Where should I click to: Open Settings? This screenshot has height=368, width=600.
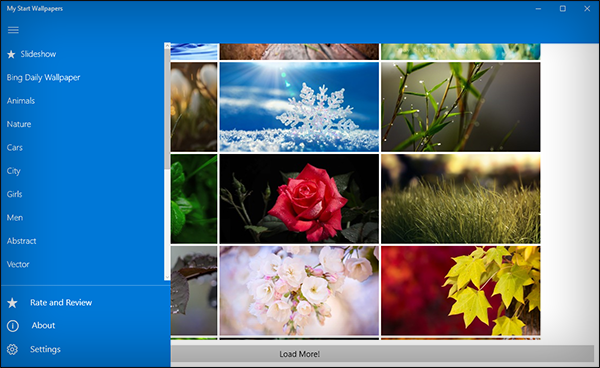click(x=45, y=349)
